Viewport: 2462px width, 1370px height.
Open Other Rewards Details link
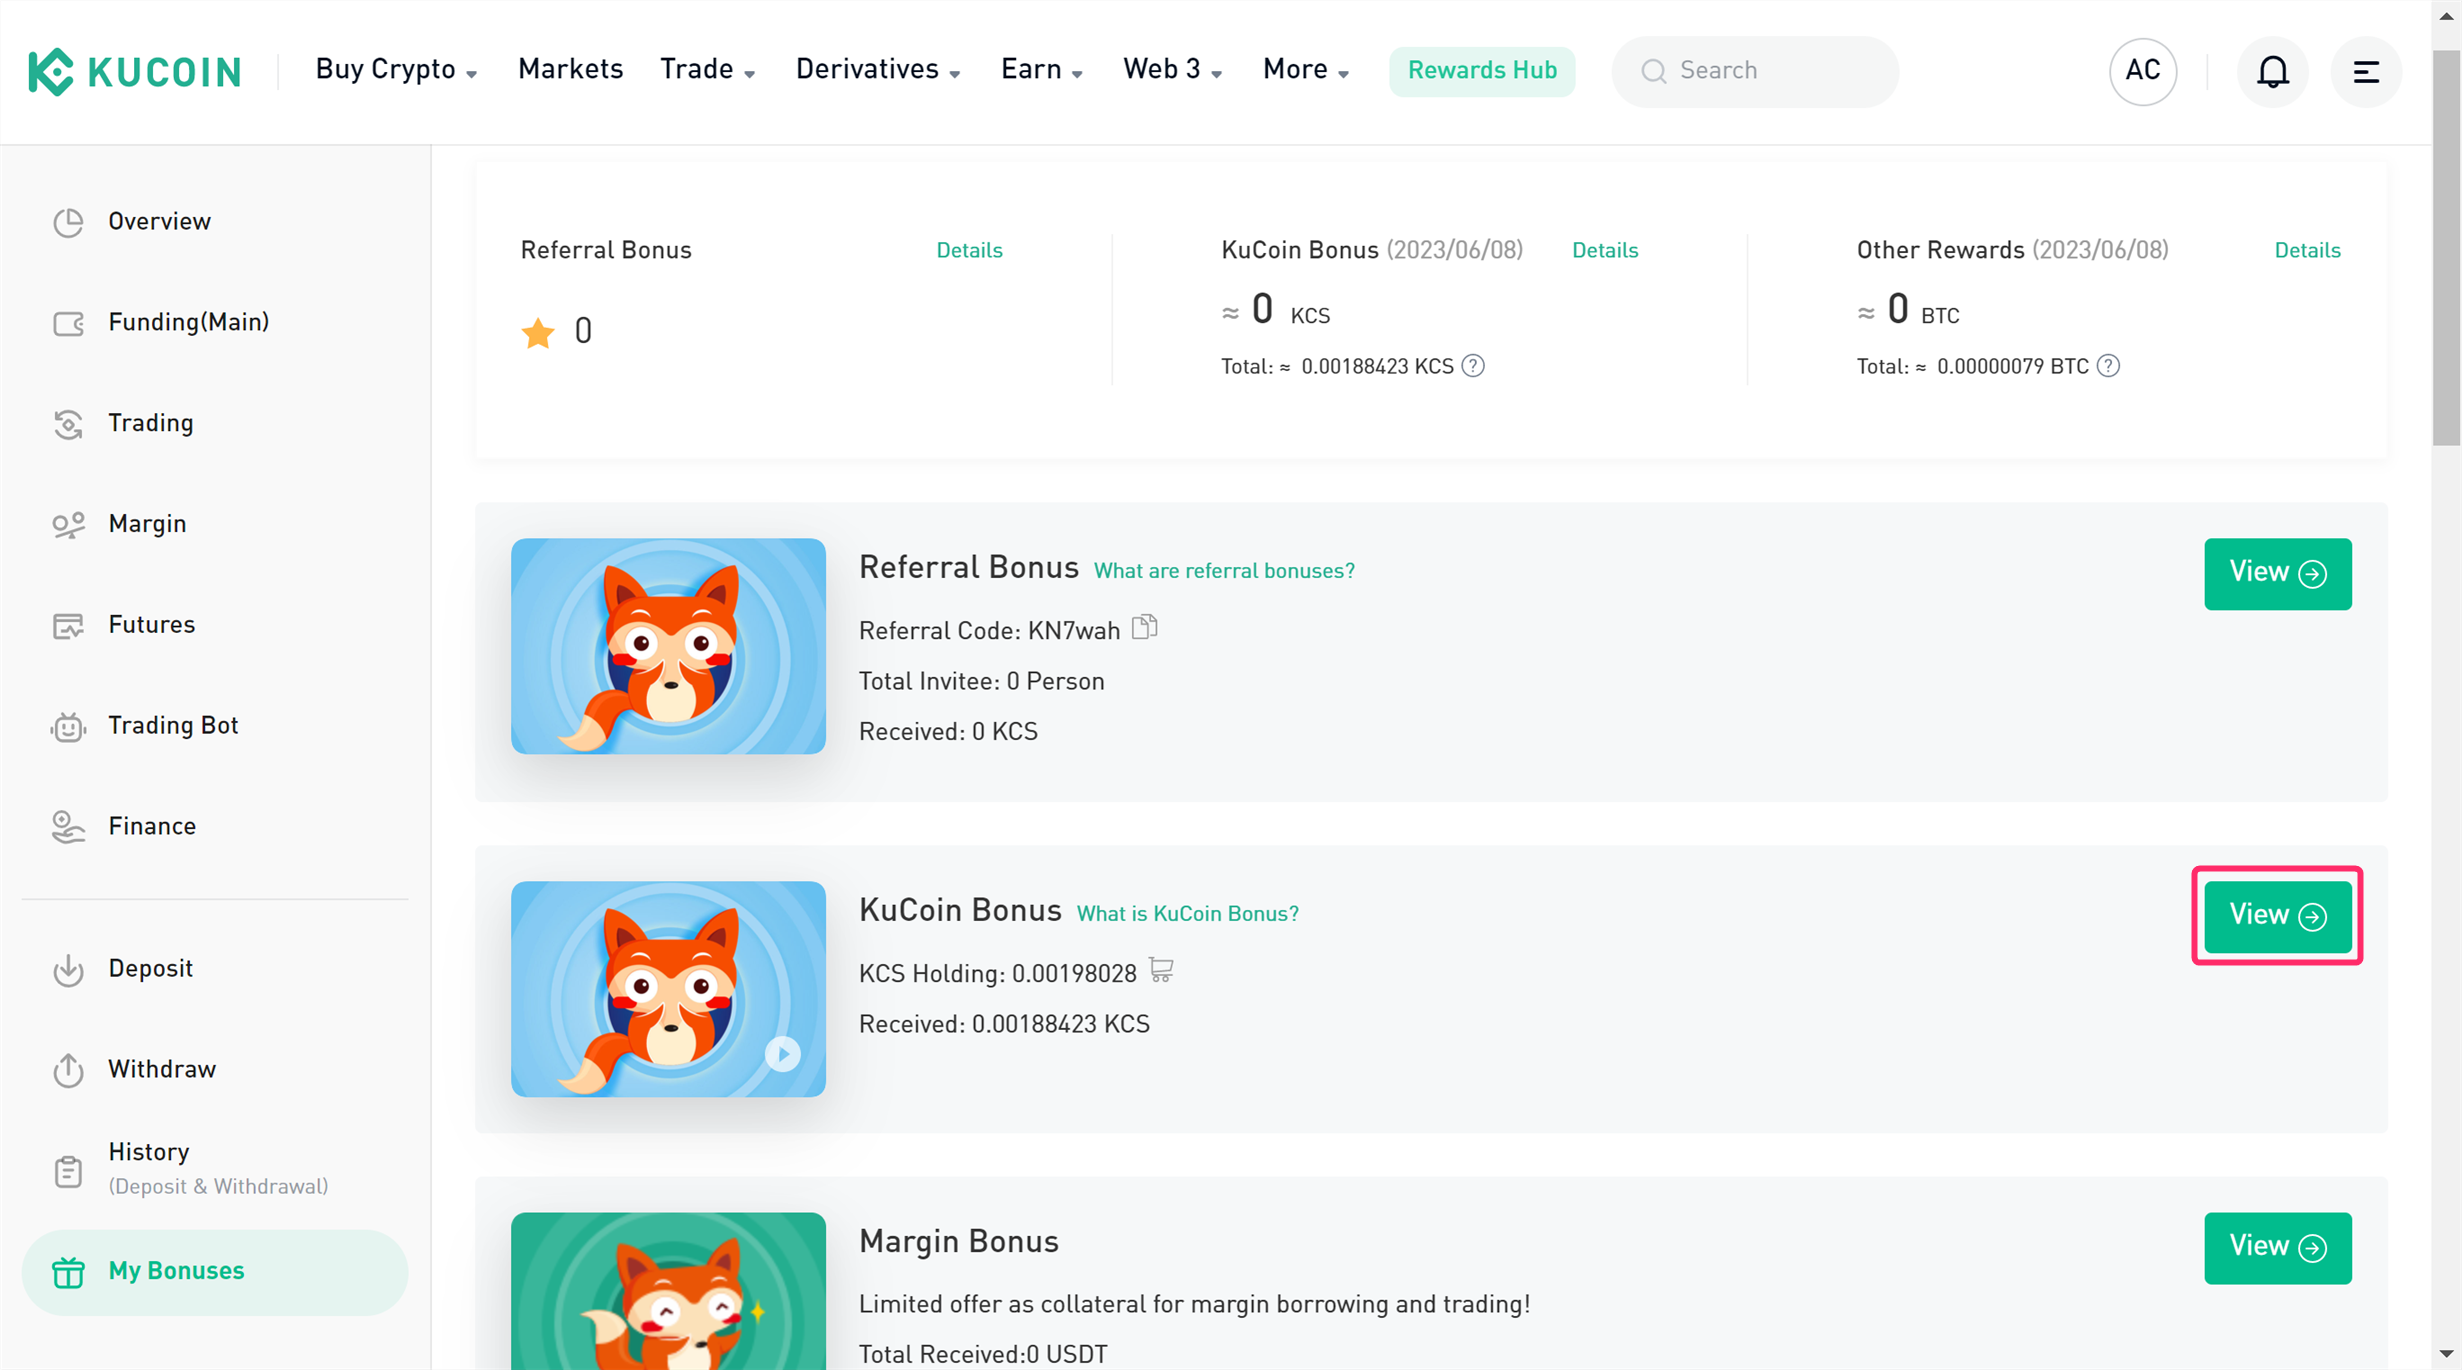(x=2306, y=251)
